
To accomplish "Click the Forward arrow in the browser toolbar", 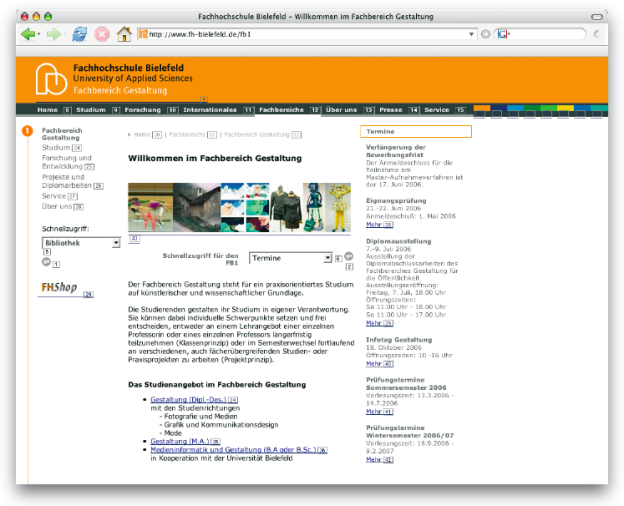I will tap(53, 34).
